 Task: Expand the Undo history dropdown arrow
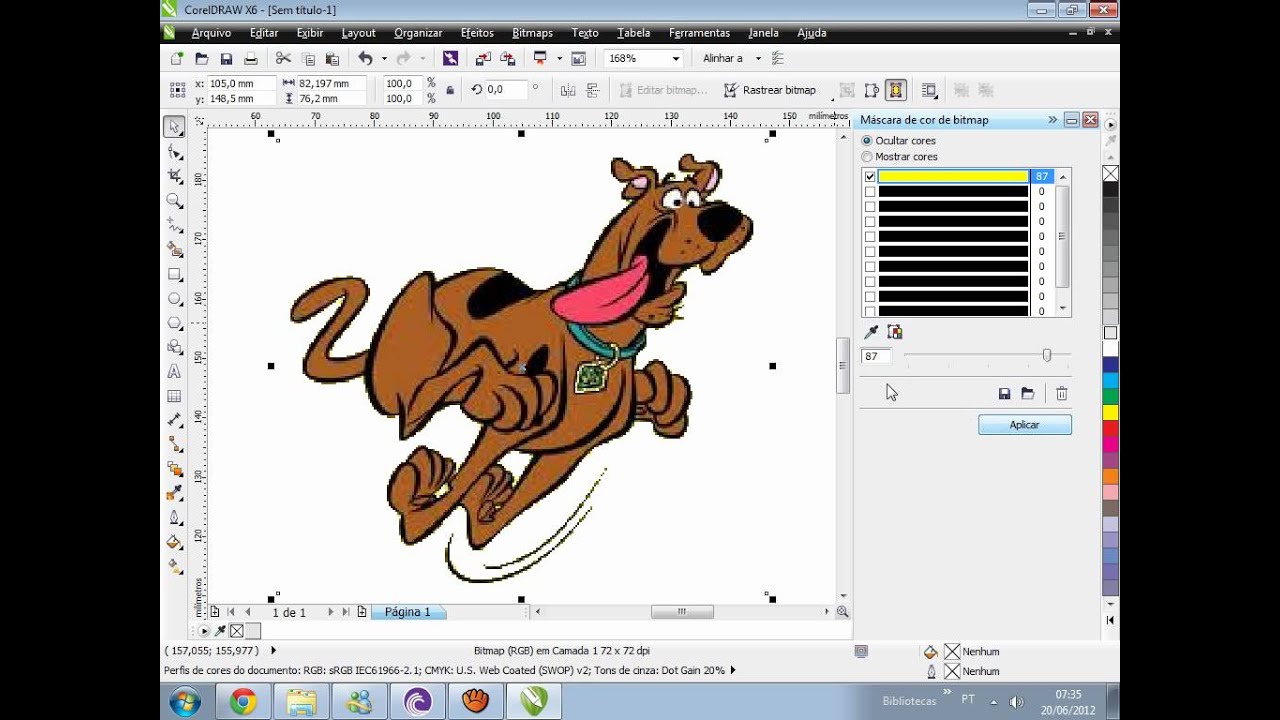click(x=383, y=59)
